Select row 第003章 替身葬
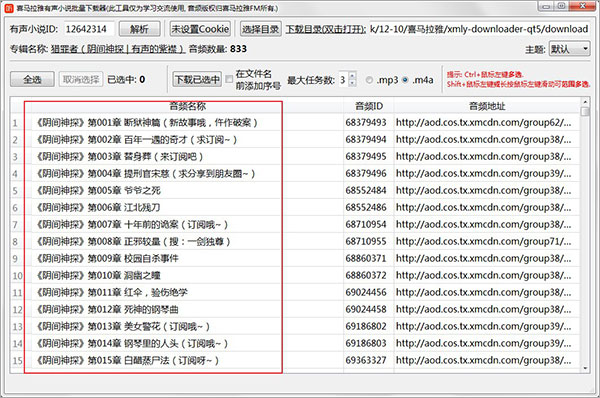The image size is (600, 398). (188, 157)
